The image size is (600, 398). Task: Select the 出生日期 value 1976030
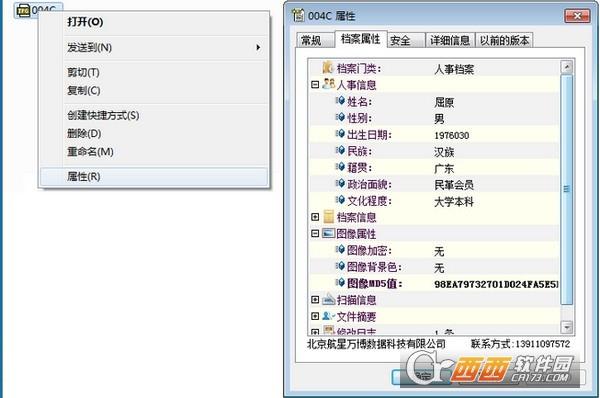coord(452,135)
